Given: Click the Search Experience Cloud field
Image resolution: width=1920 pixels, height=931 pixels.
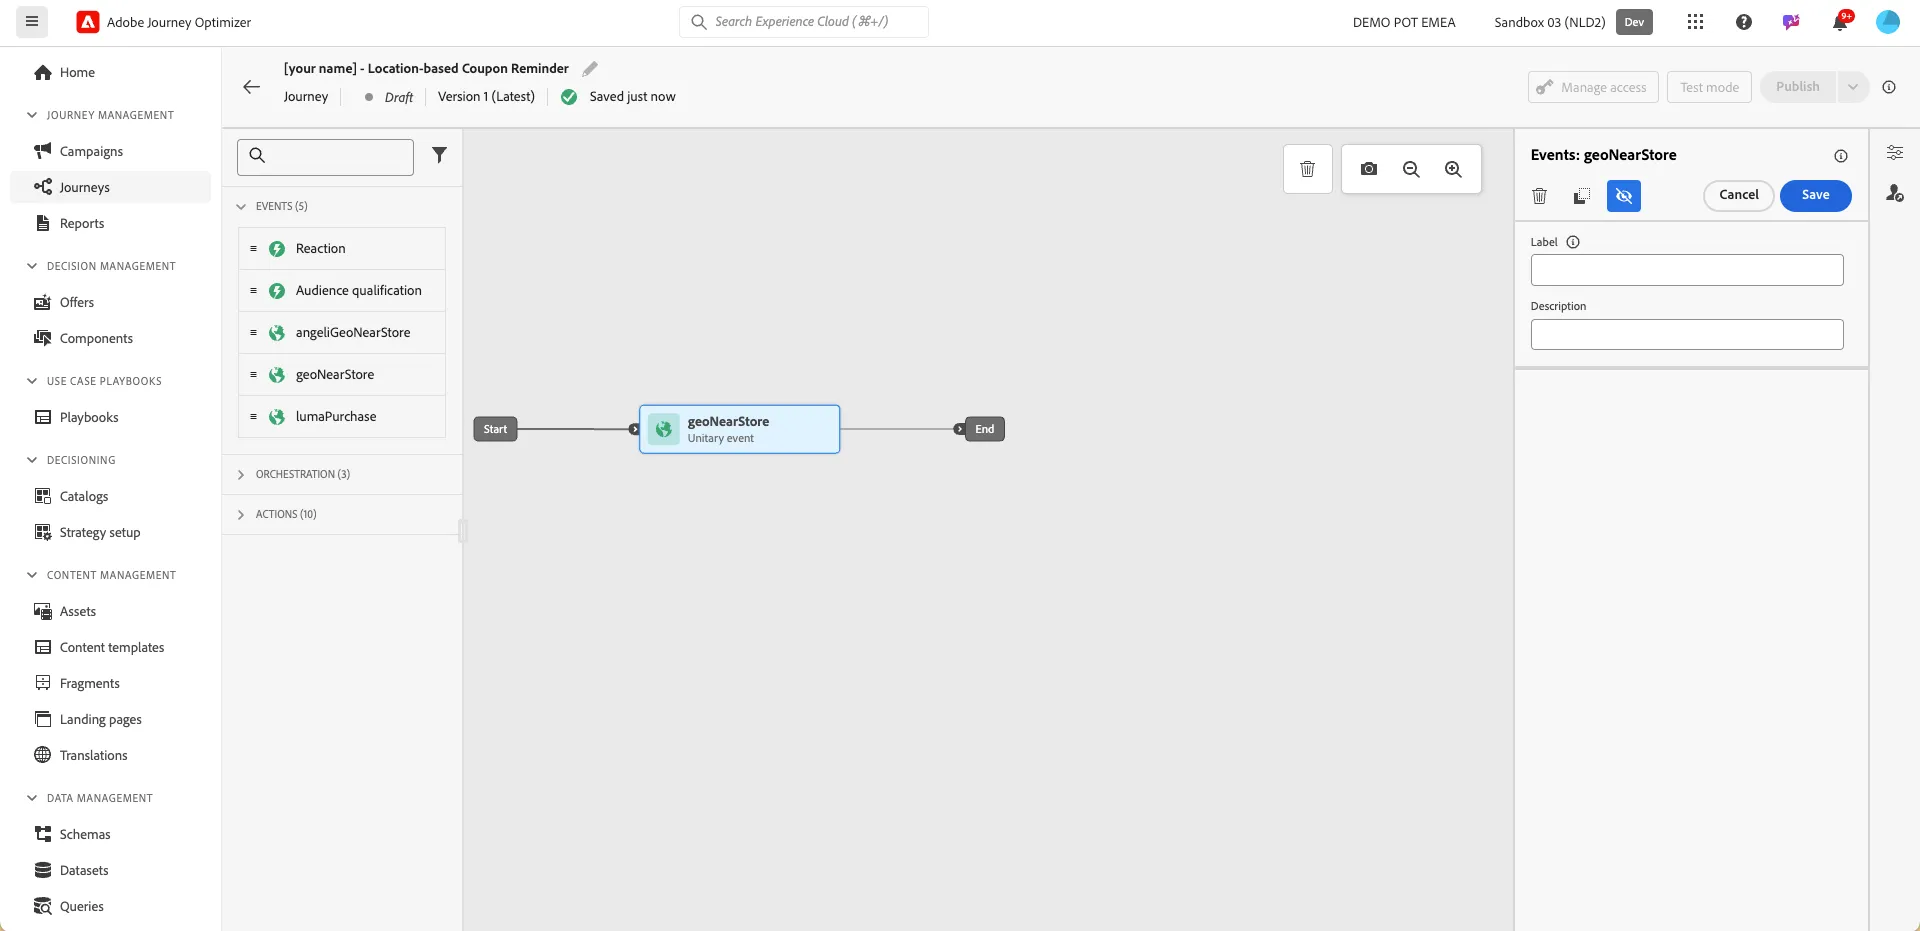Looking at the screenshot, I should coord(804,22).
